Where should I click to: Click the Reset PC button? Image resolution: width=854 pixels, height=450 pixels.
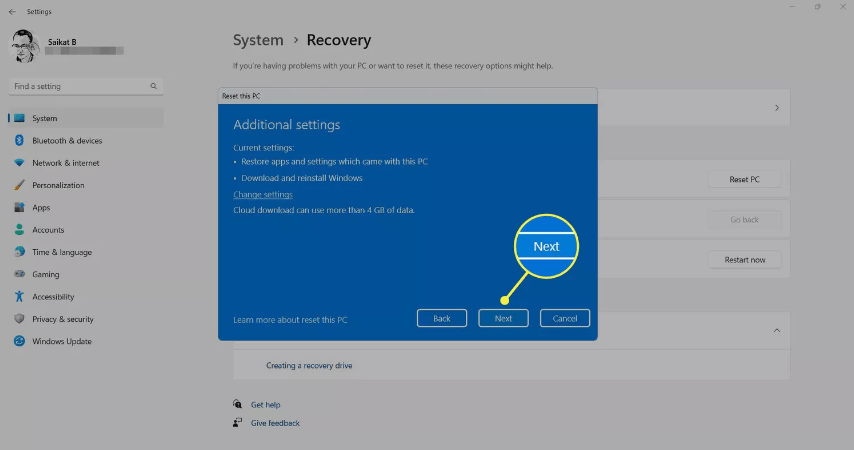pos(744,179)
